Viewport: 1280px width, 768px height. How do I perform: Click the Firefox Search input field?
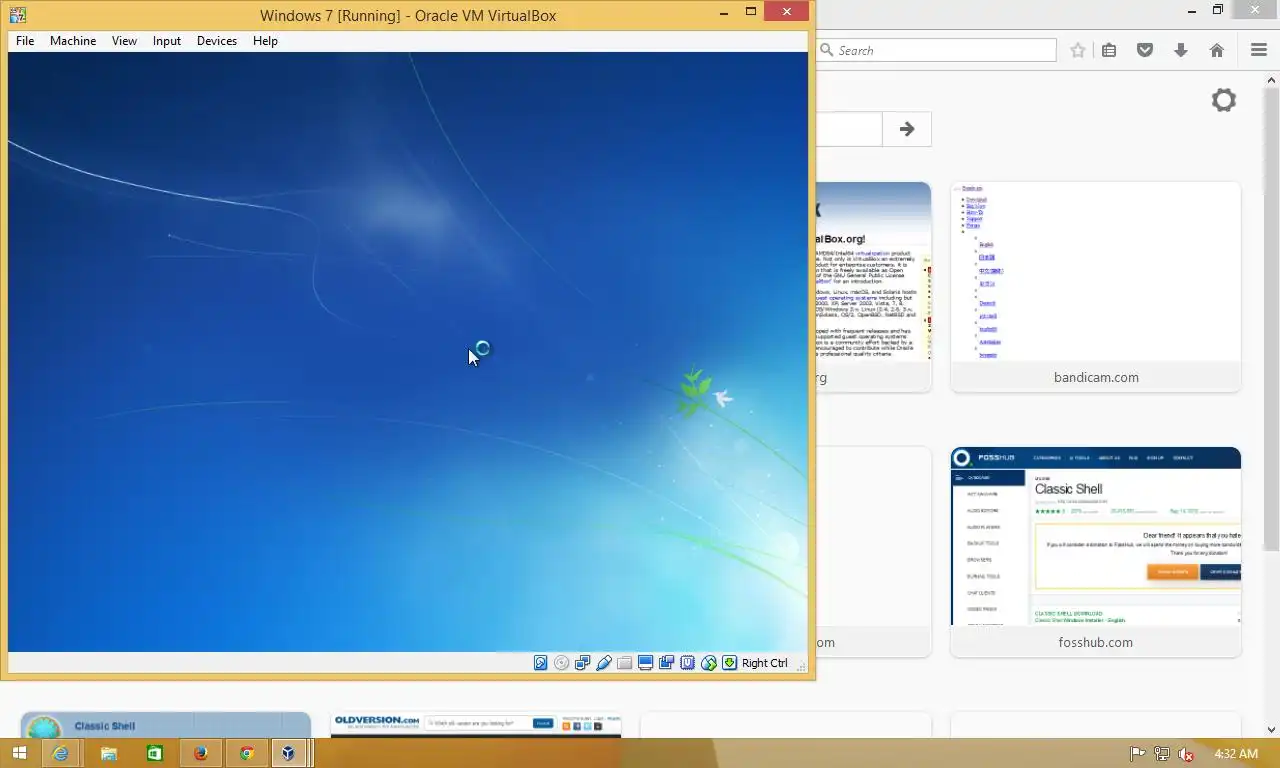point(936,50)
